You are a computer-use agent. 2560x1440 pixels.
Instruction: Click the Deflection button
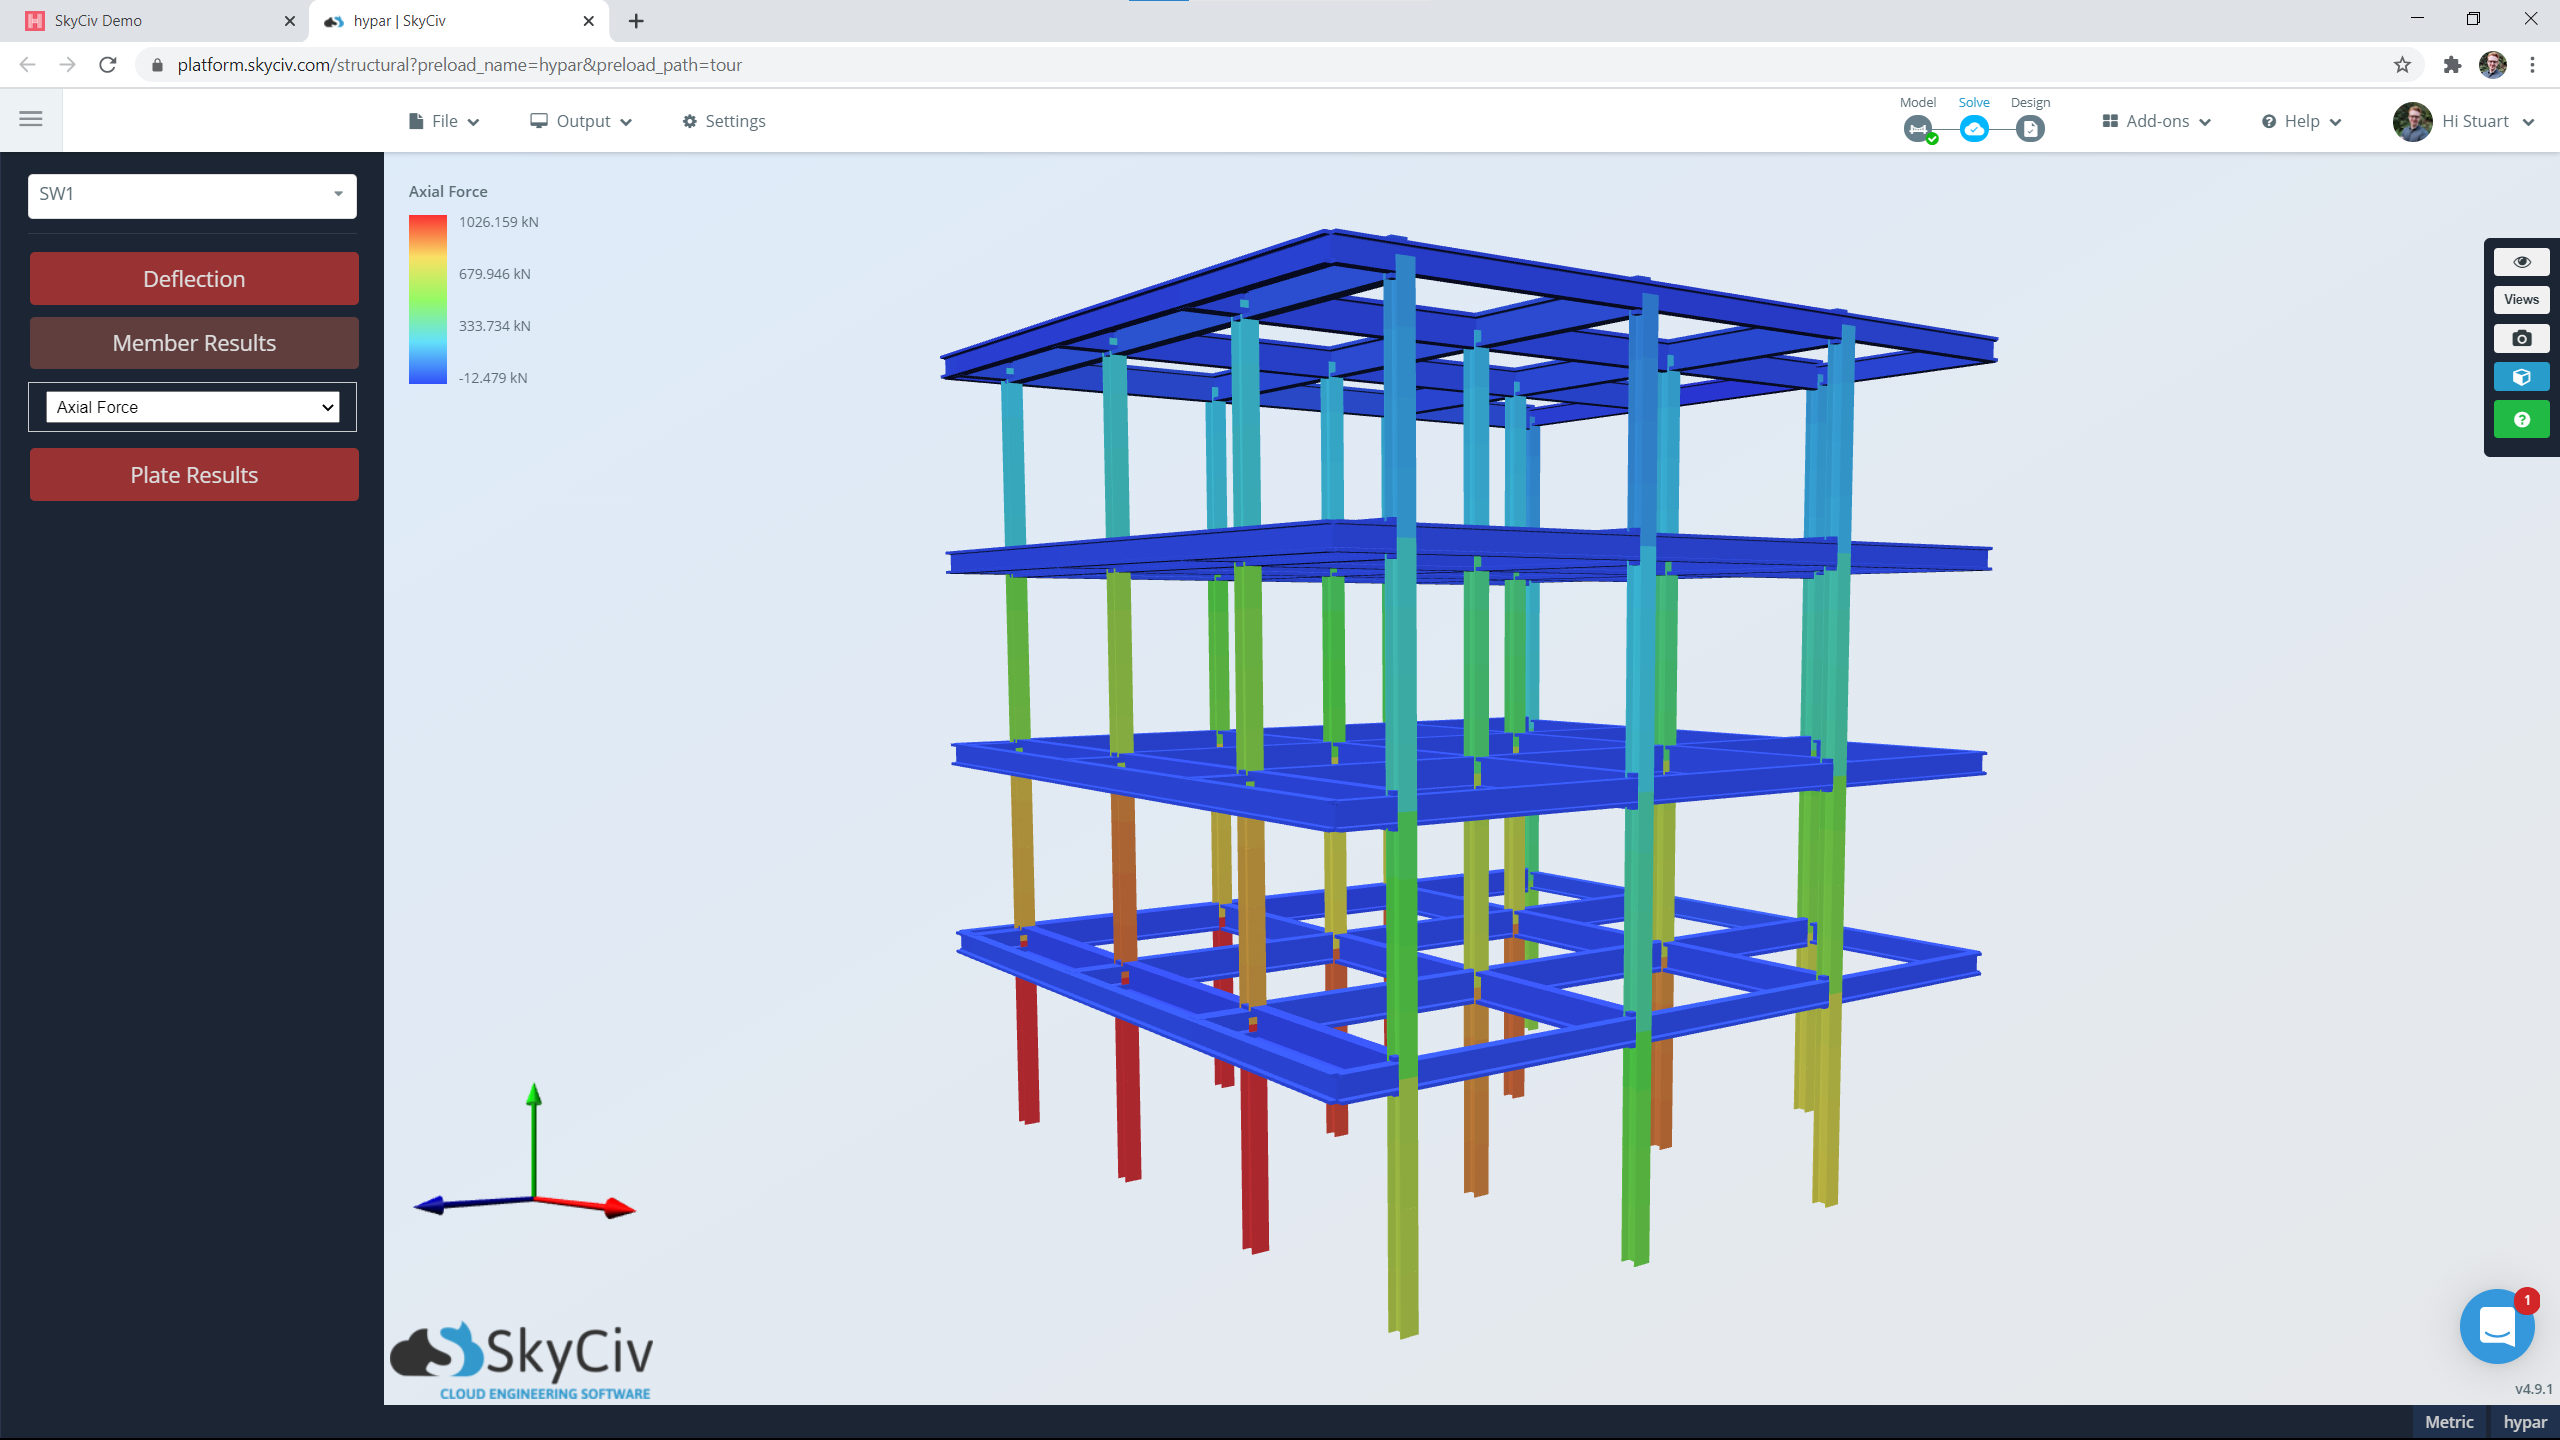[x=193, y=278]
